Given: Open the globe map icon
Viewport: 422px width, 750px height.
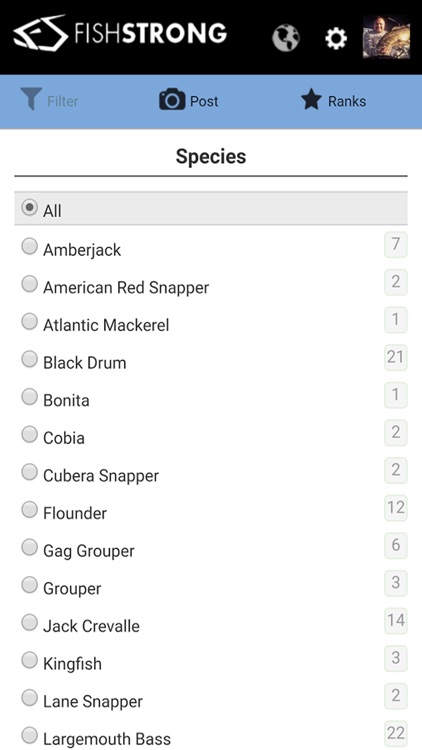Looking at the screenshot, I should click(286, 37).
